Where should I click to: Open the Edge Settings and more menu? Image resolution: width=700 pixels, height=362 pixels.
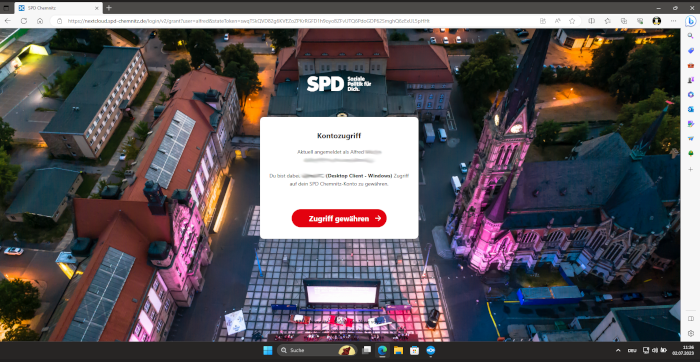pyautogui.click(x=673, y=21)
